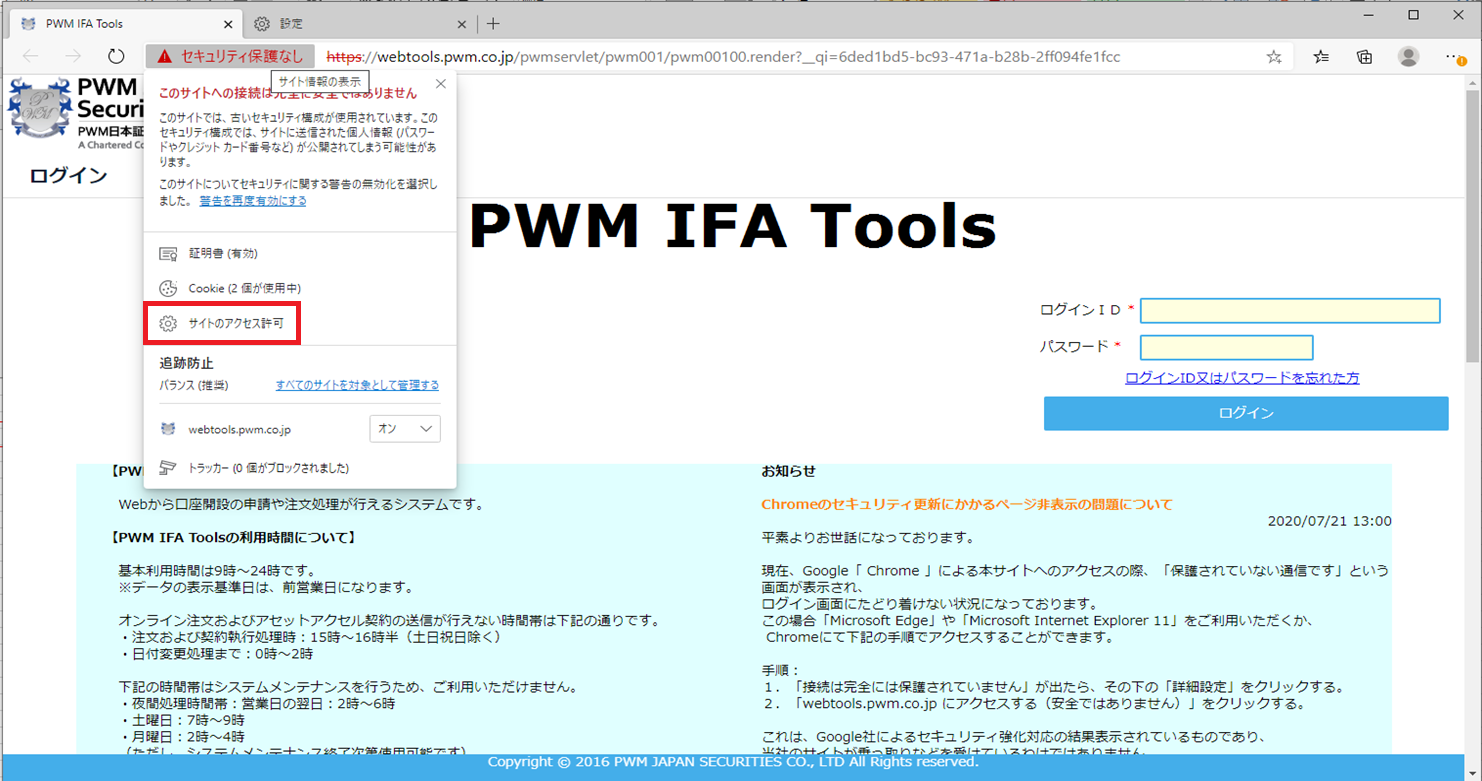Click 【PWM IFA Toolsの利用時間について】 heading
Screen dimensions: 1482x781
pyautogui.click(x=233, y=537)
